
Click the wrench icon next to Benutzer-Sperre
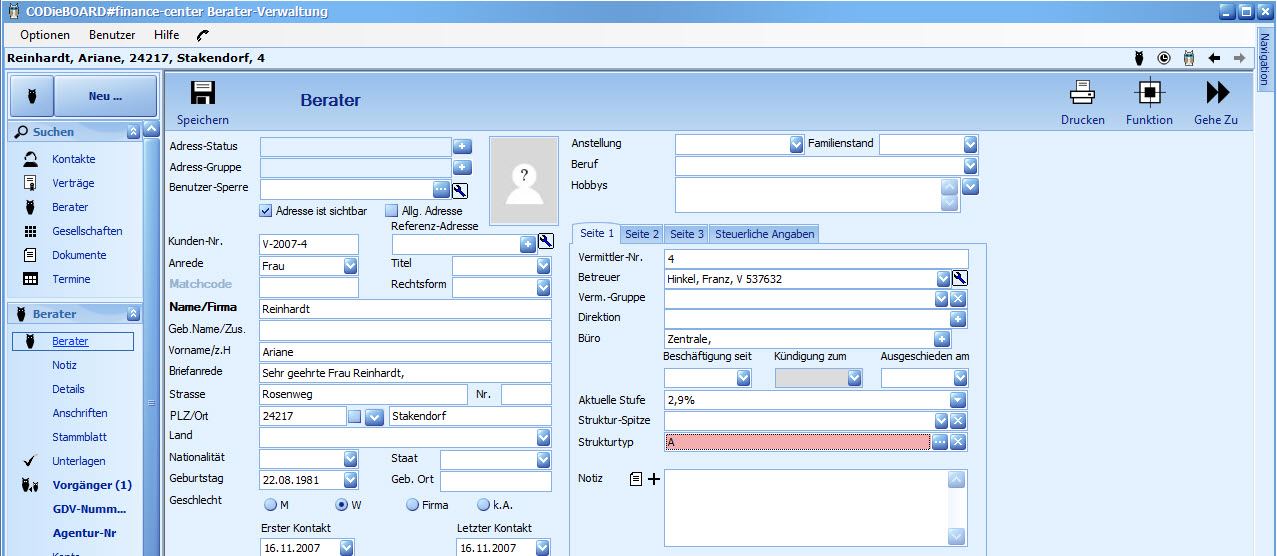[x=460, y=190]
